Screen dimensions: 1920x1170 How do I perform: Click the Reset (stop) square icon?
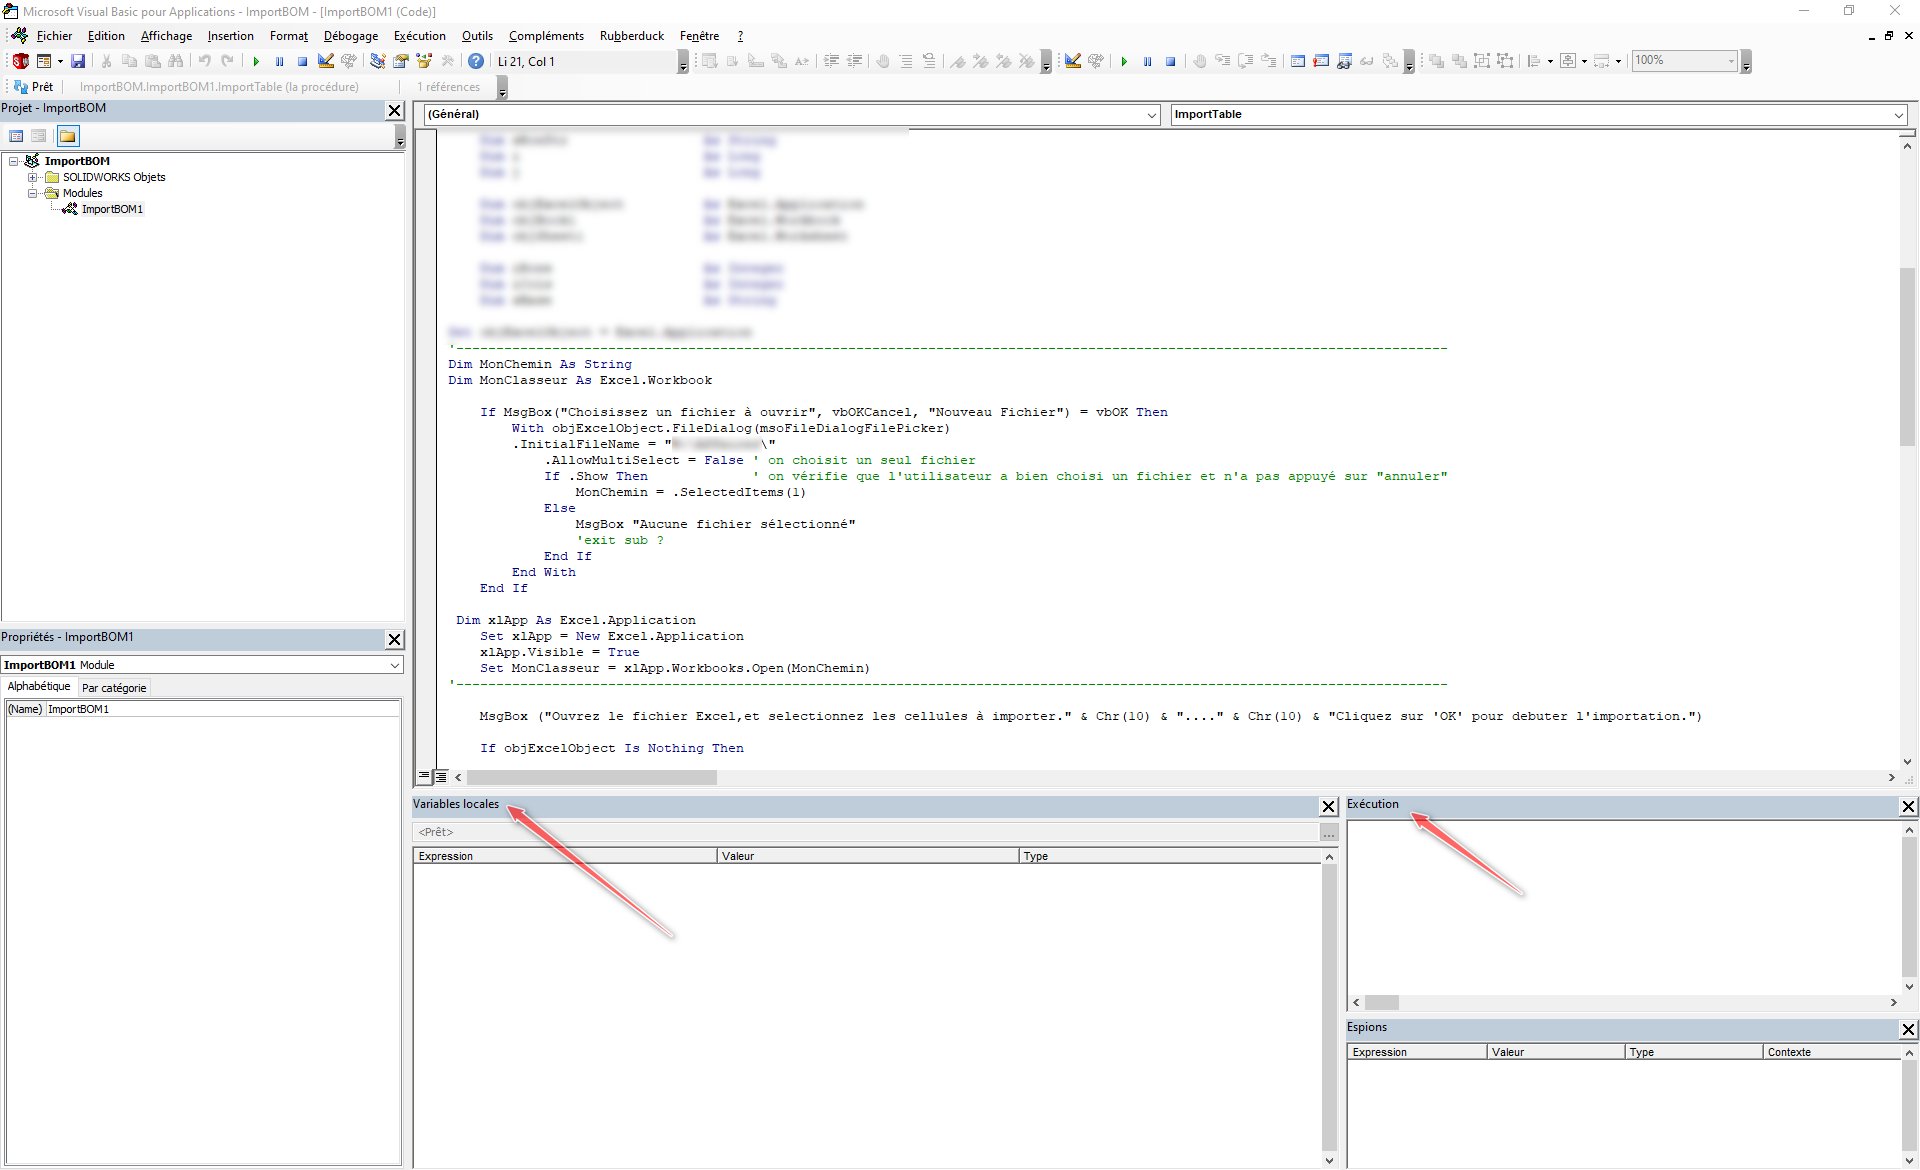coord(302,61)
